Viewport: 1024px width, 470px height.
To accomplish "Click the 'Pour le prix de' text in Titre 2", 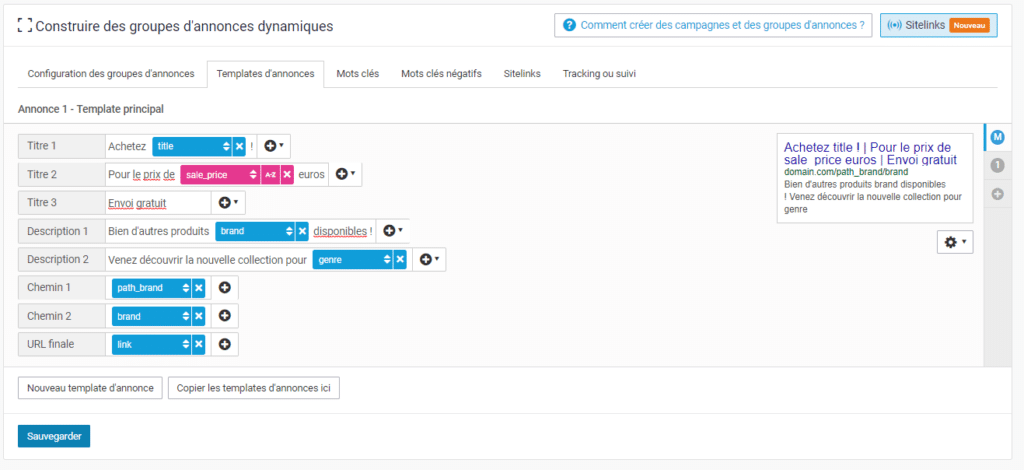I will (x=141, y=175).
